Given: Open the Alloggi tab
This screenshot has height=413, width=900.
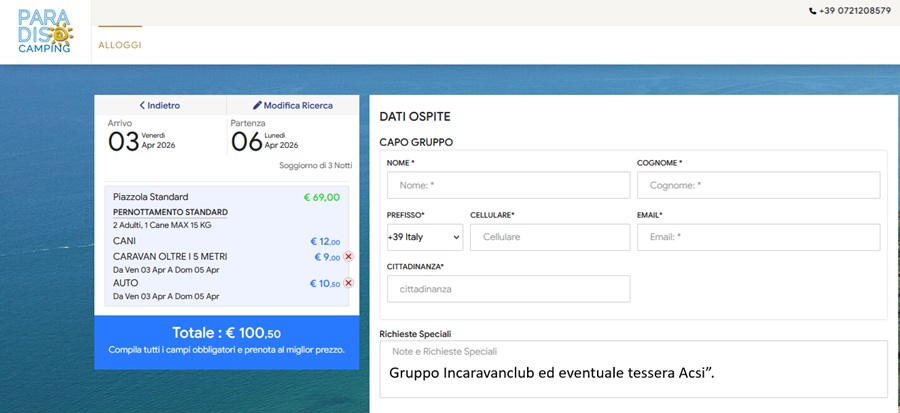Looking at the screenshot, I should coord(119,45).
